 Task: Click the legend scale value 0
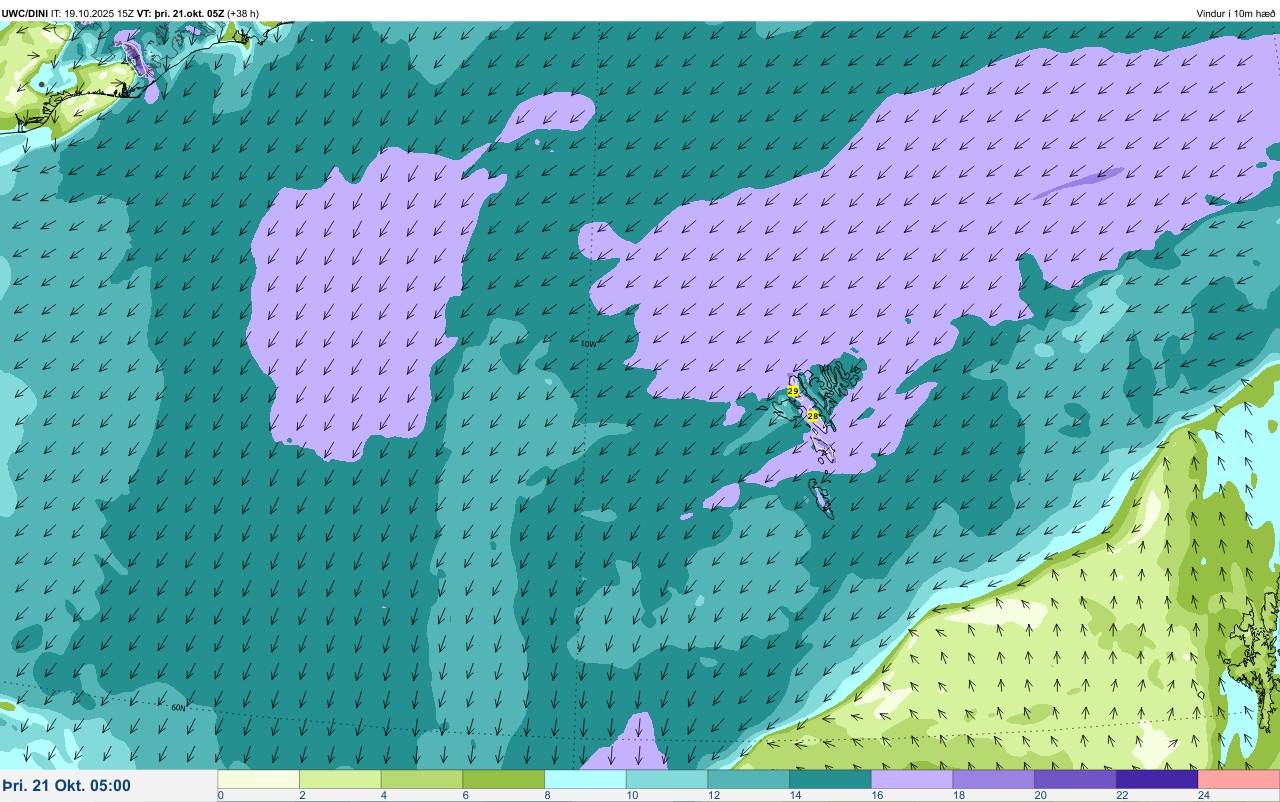pyautogui.click(x=220, y=795)
